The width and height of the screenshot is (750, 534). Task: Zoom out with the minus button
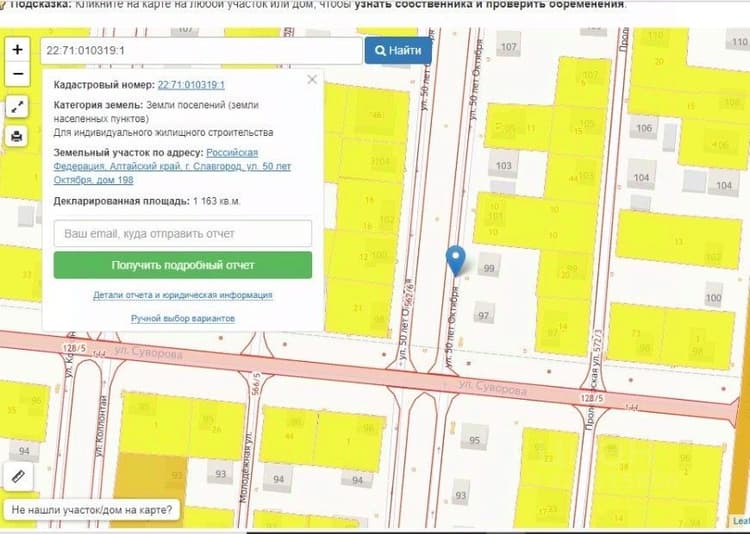click(x=17, y=74)
